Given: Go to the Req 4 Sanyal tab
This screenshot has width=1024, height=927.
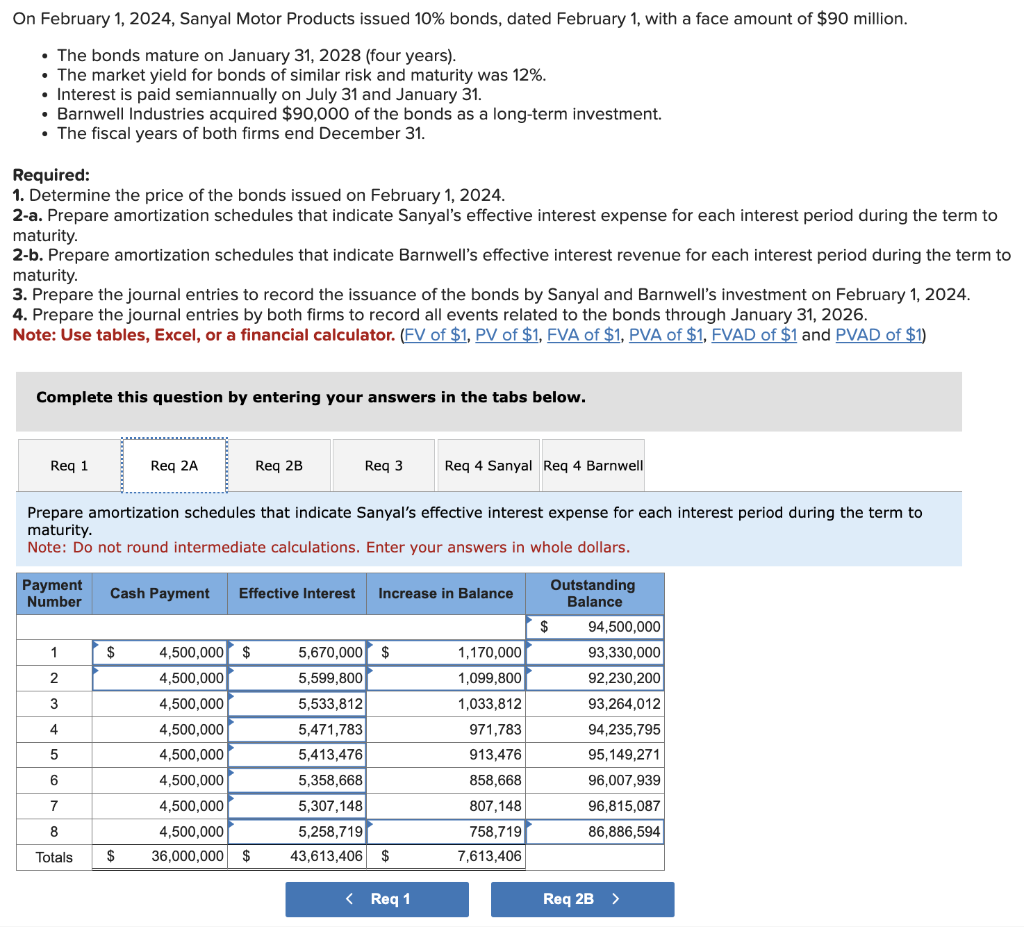Looking at the screenshot, I should [x=488, y=465].
